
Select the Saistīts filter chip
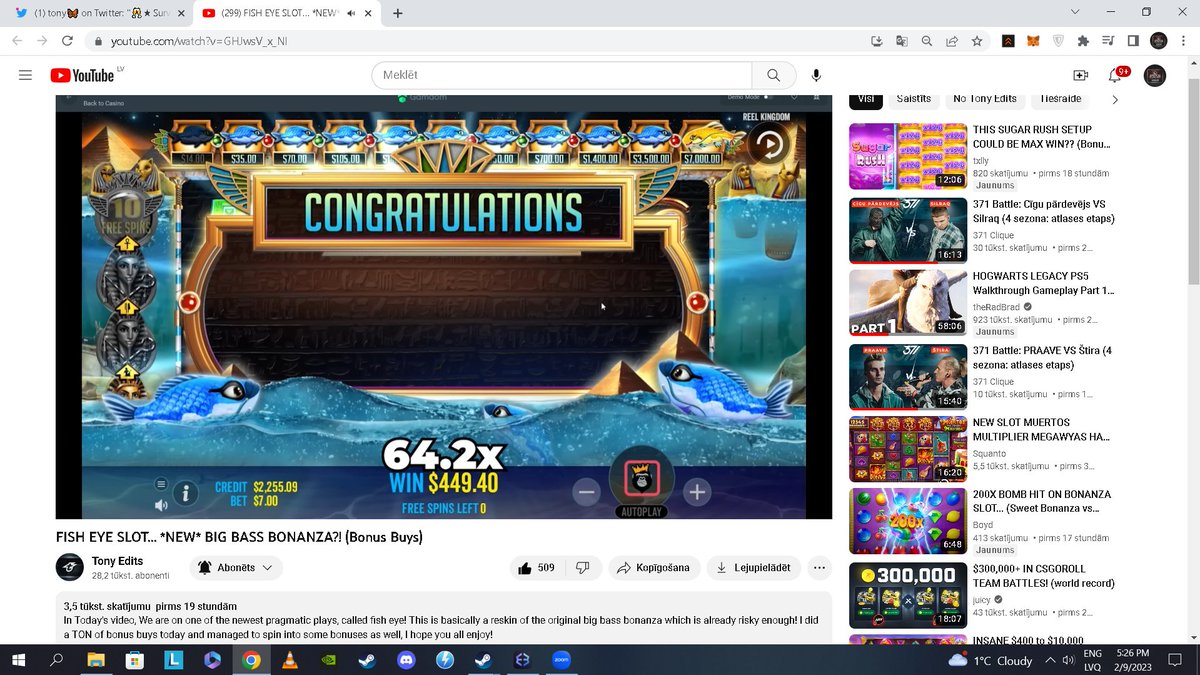(x=914, y=99)
